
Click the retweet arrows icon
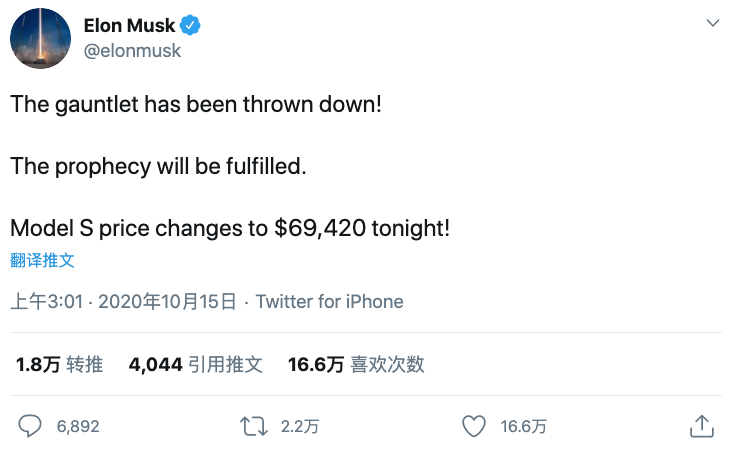pos(255,426)
